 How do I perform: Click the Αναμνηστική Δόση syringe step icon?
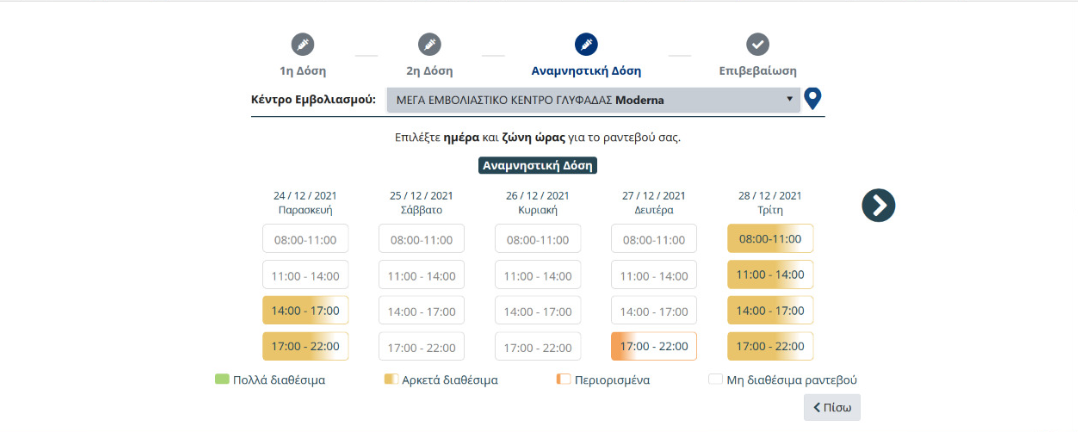[x=586, y=44]
